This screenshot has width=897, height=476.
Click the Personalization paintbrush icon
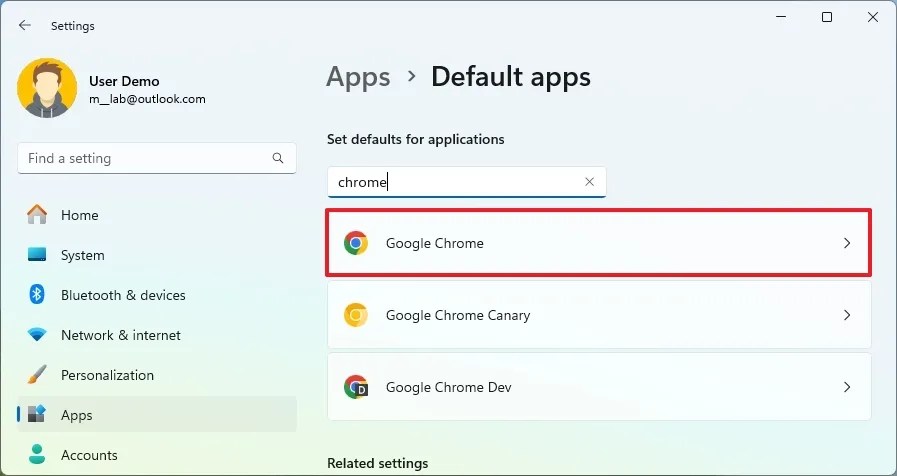click(x=37, y=375)
